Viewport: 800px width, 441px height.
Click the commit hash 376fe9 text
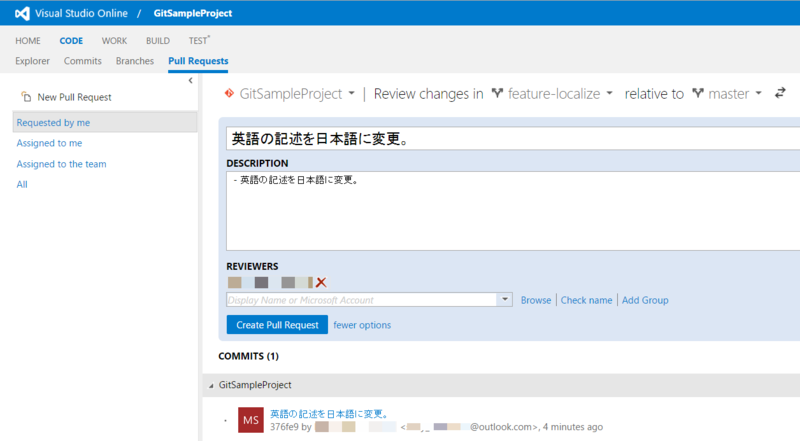tap(284, 427)
